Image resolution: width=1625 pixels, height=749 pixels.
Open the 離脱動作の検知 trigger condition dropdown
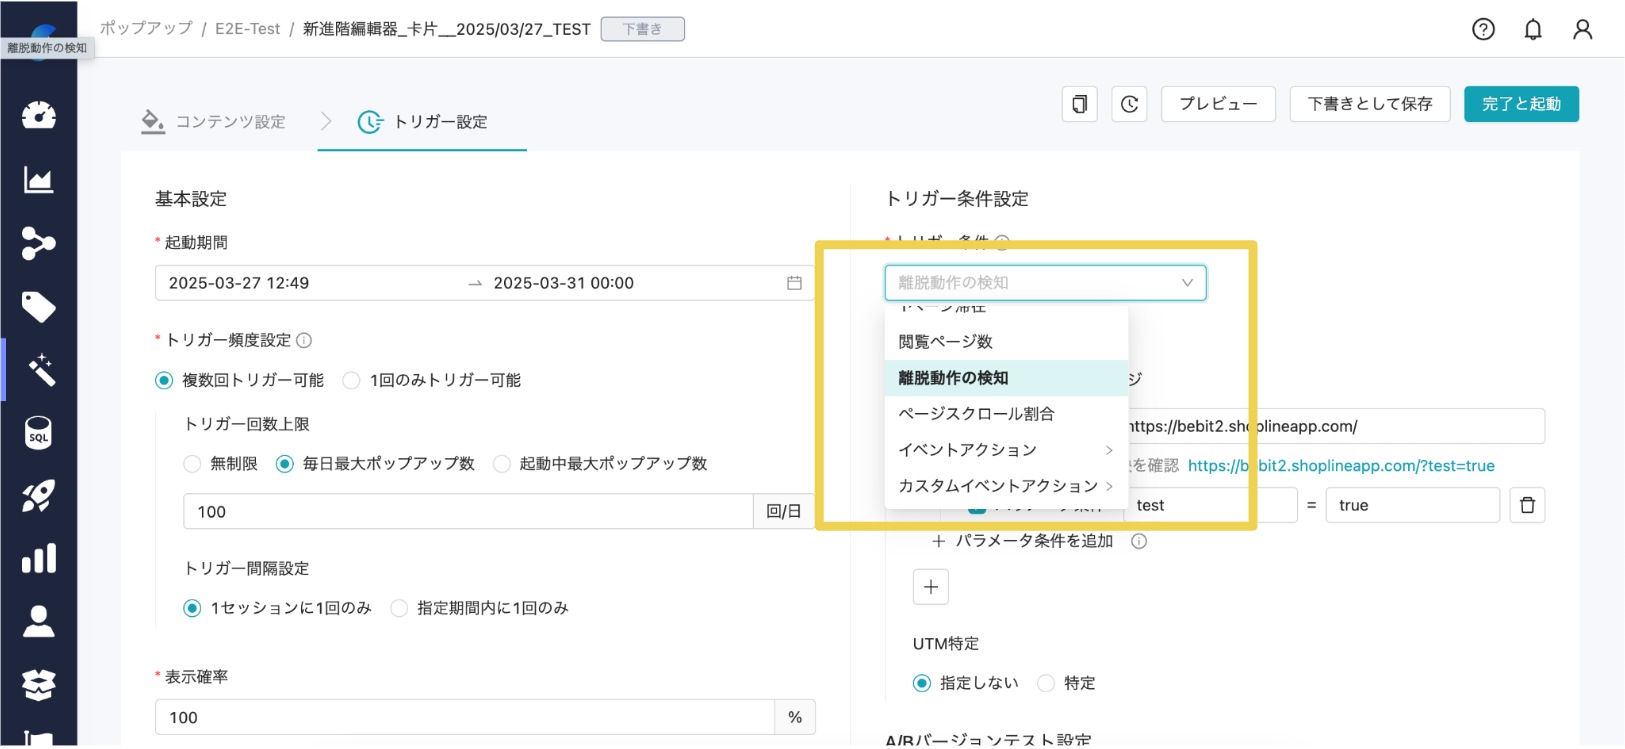coord(1045,283)
